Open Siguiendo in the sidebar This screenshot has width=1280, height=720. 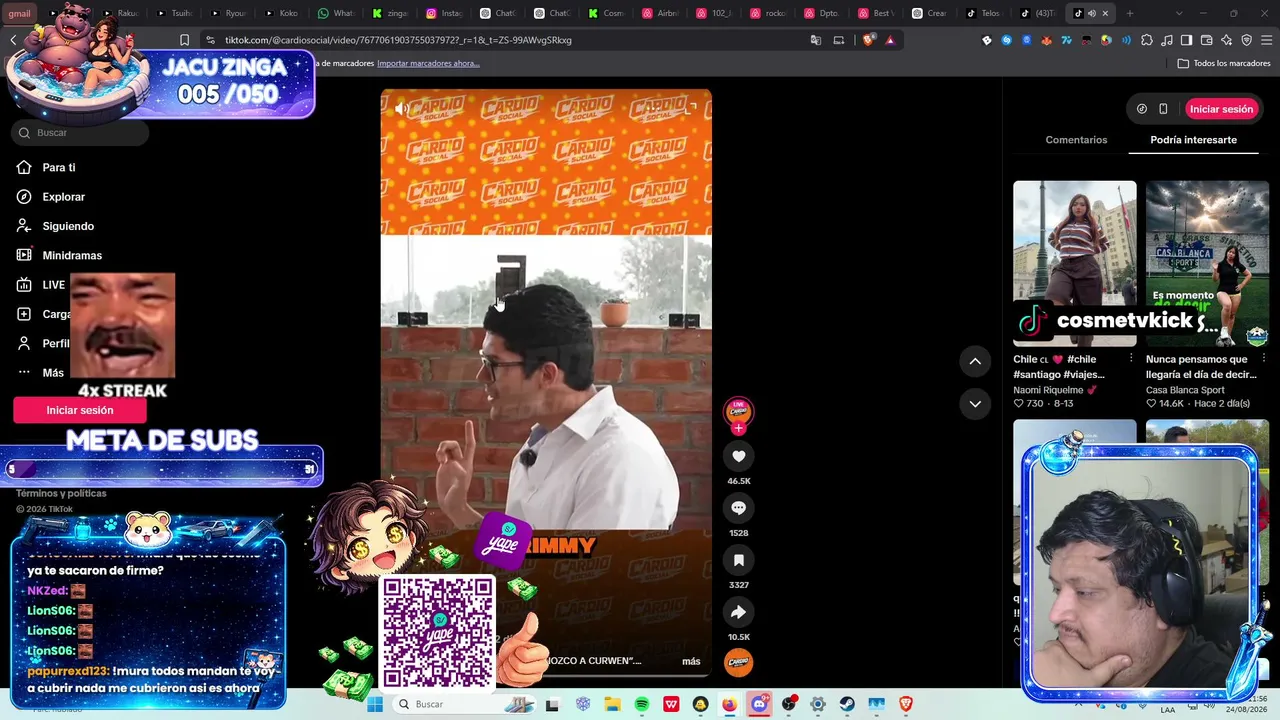tap(68, 226)
